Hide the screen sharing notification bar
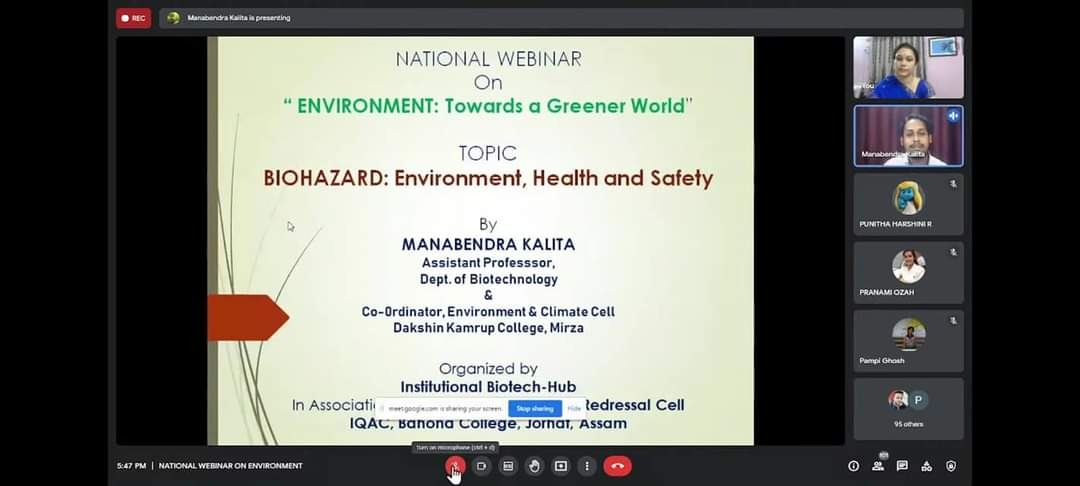1080x486 pixels. point(574,409)
